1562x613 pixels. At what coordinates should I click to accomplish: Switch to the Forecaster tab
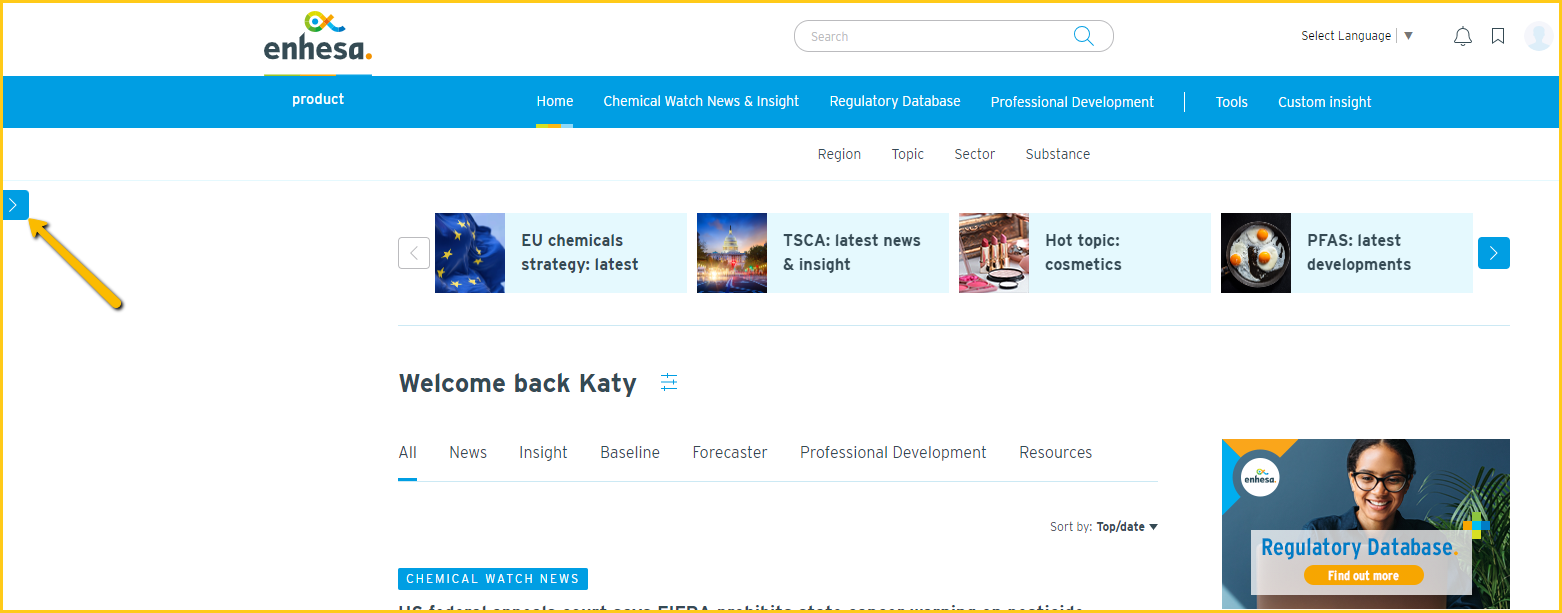coord(730,453)
